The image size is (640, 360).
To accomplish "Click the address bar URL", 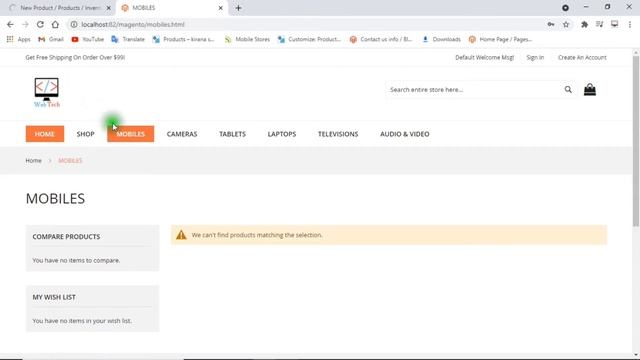I will pos(133,24).
